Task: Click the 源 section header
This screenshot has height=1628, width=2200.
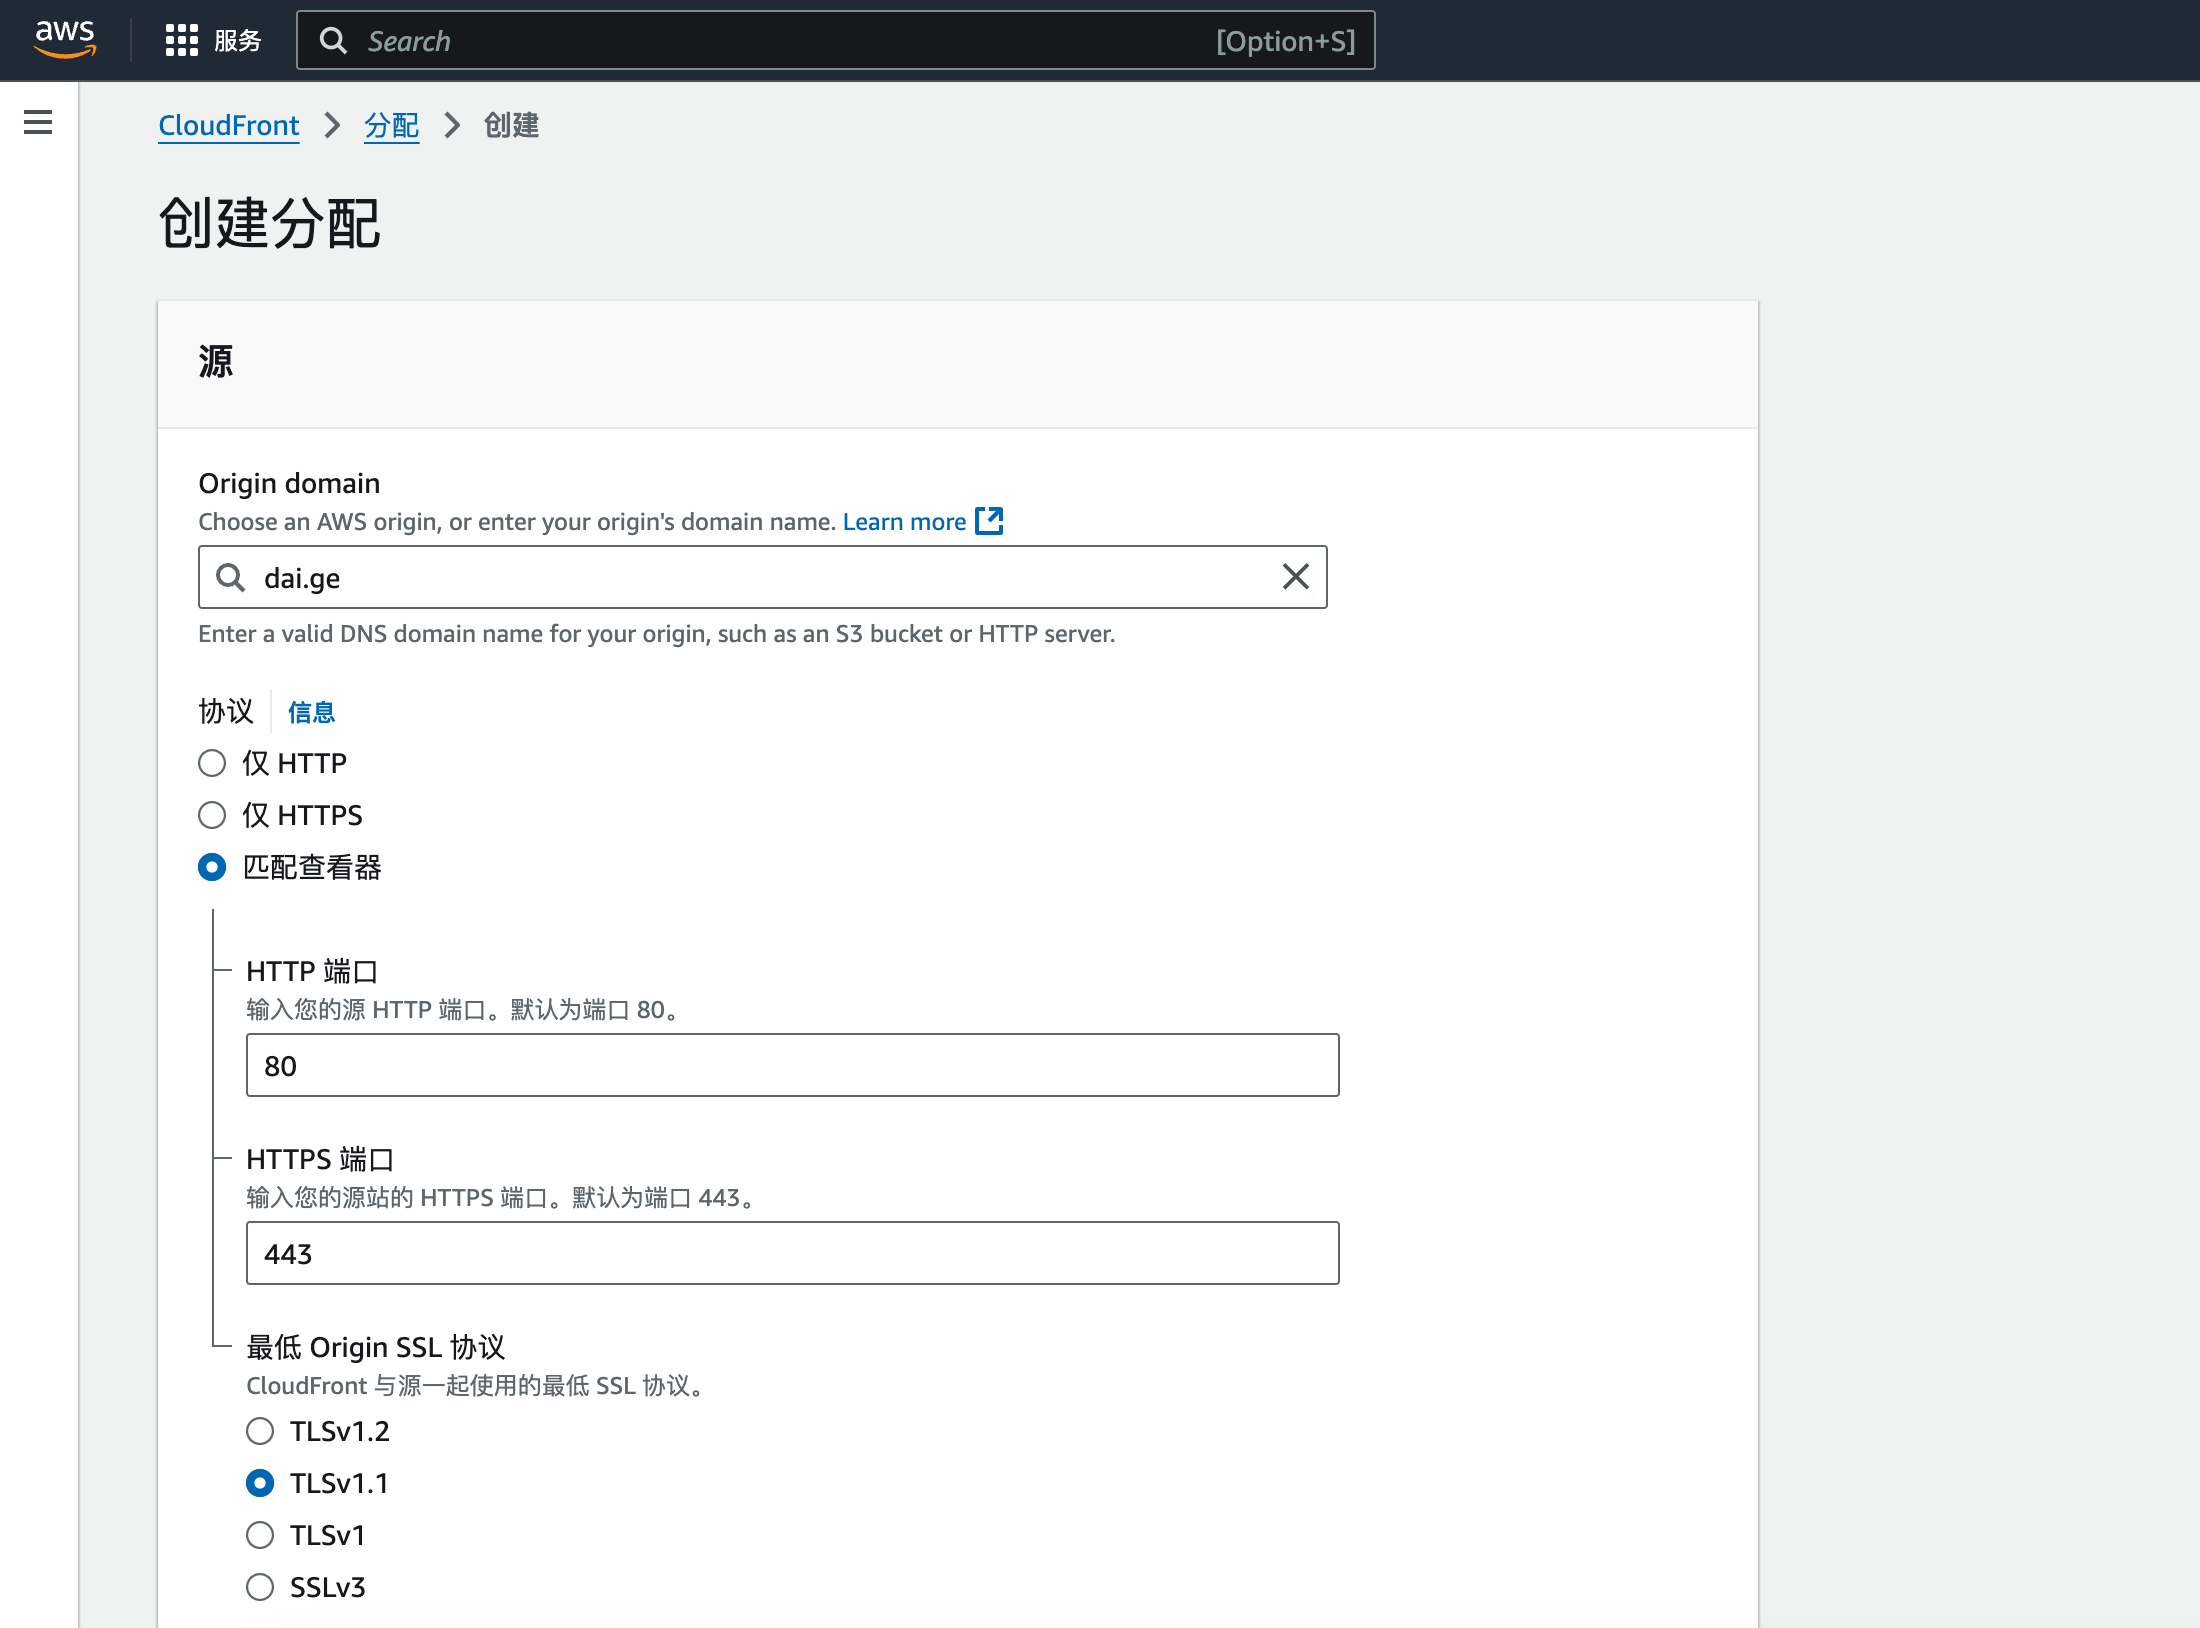Action: (x=216, y=361)
